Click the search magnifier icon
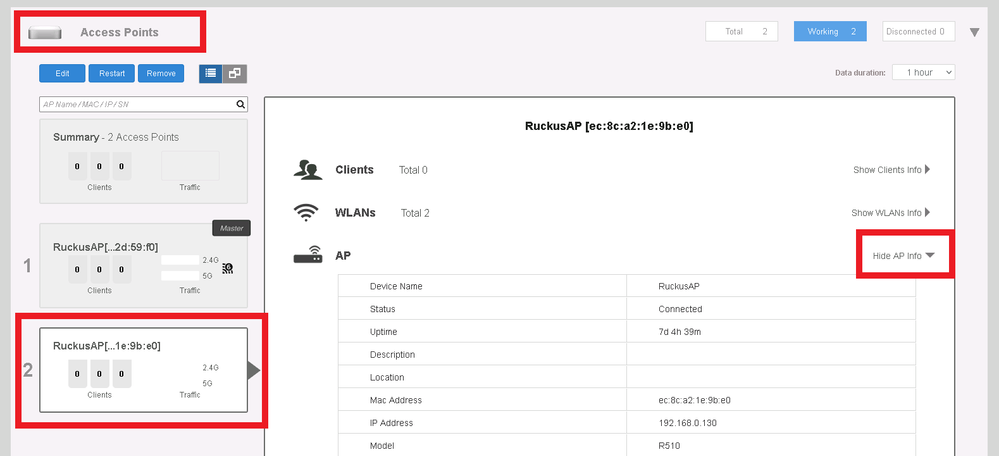This screenshot has width=999, height=456. (x=240, y=103)
